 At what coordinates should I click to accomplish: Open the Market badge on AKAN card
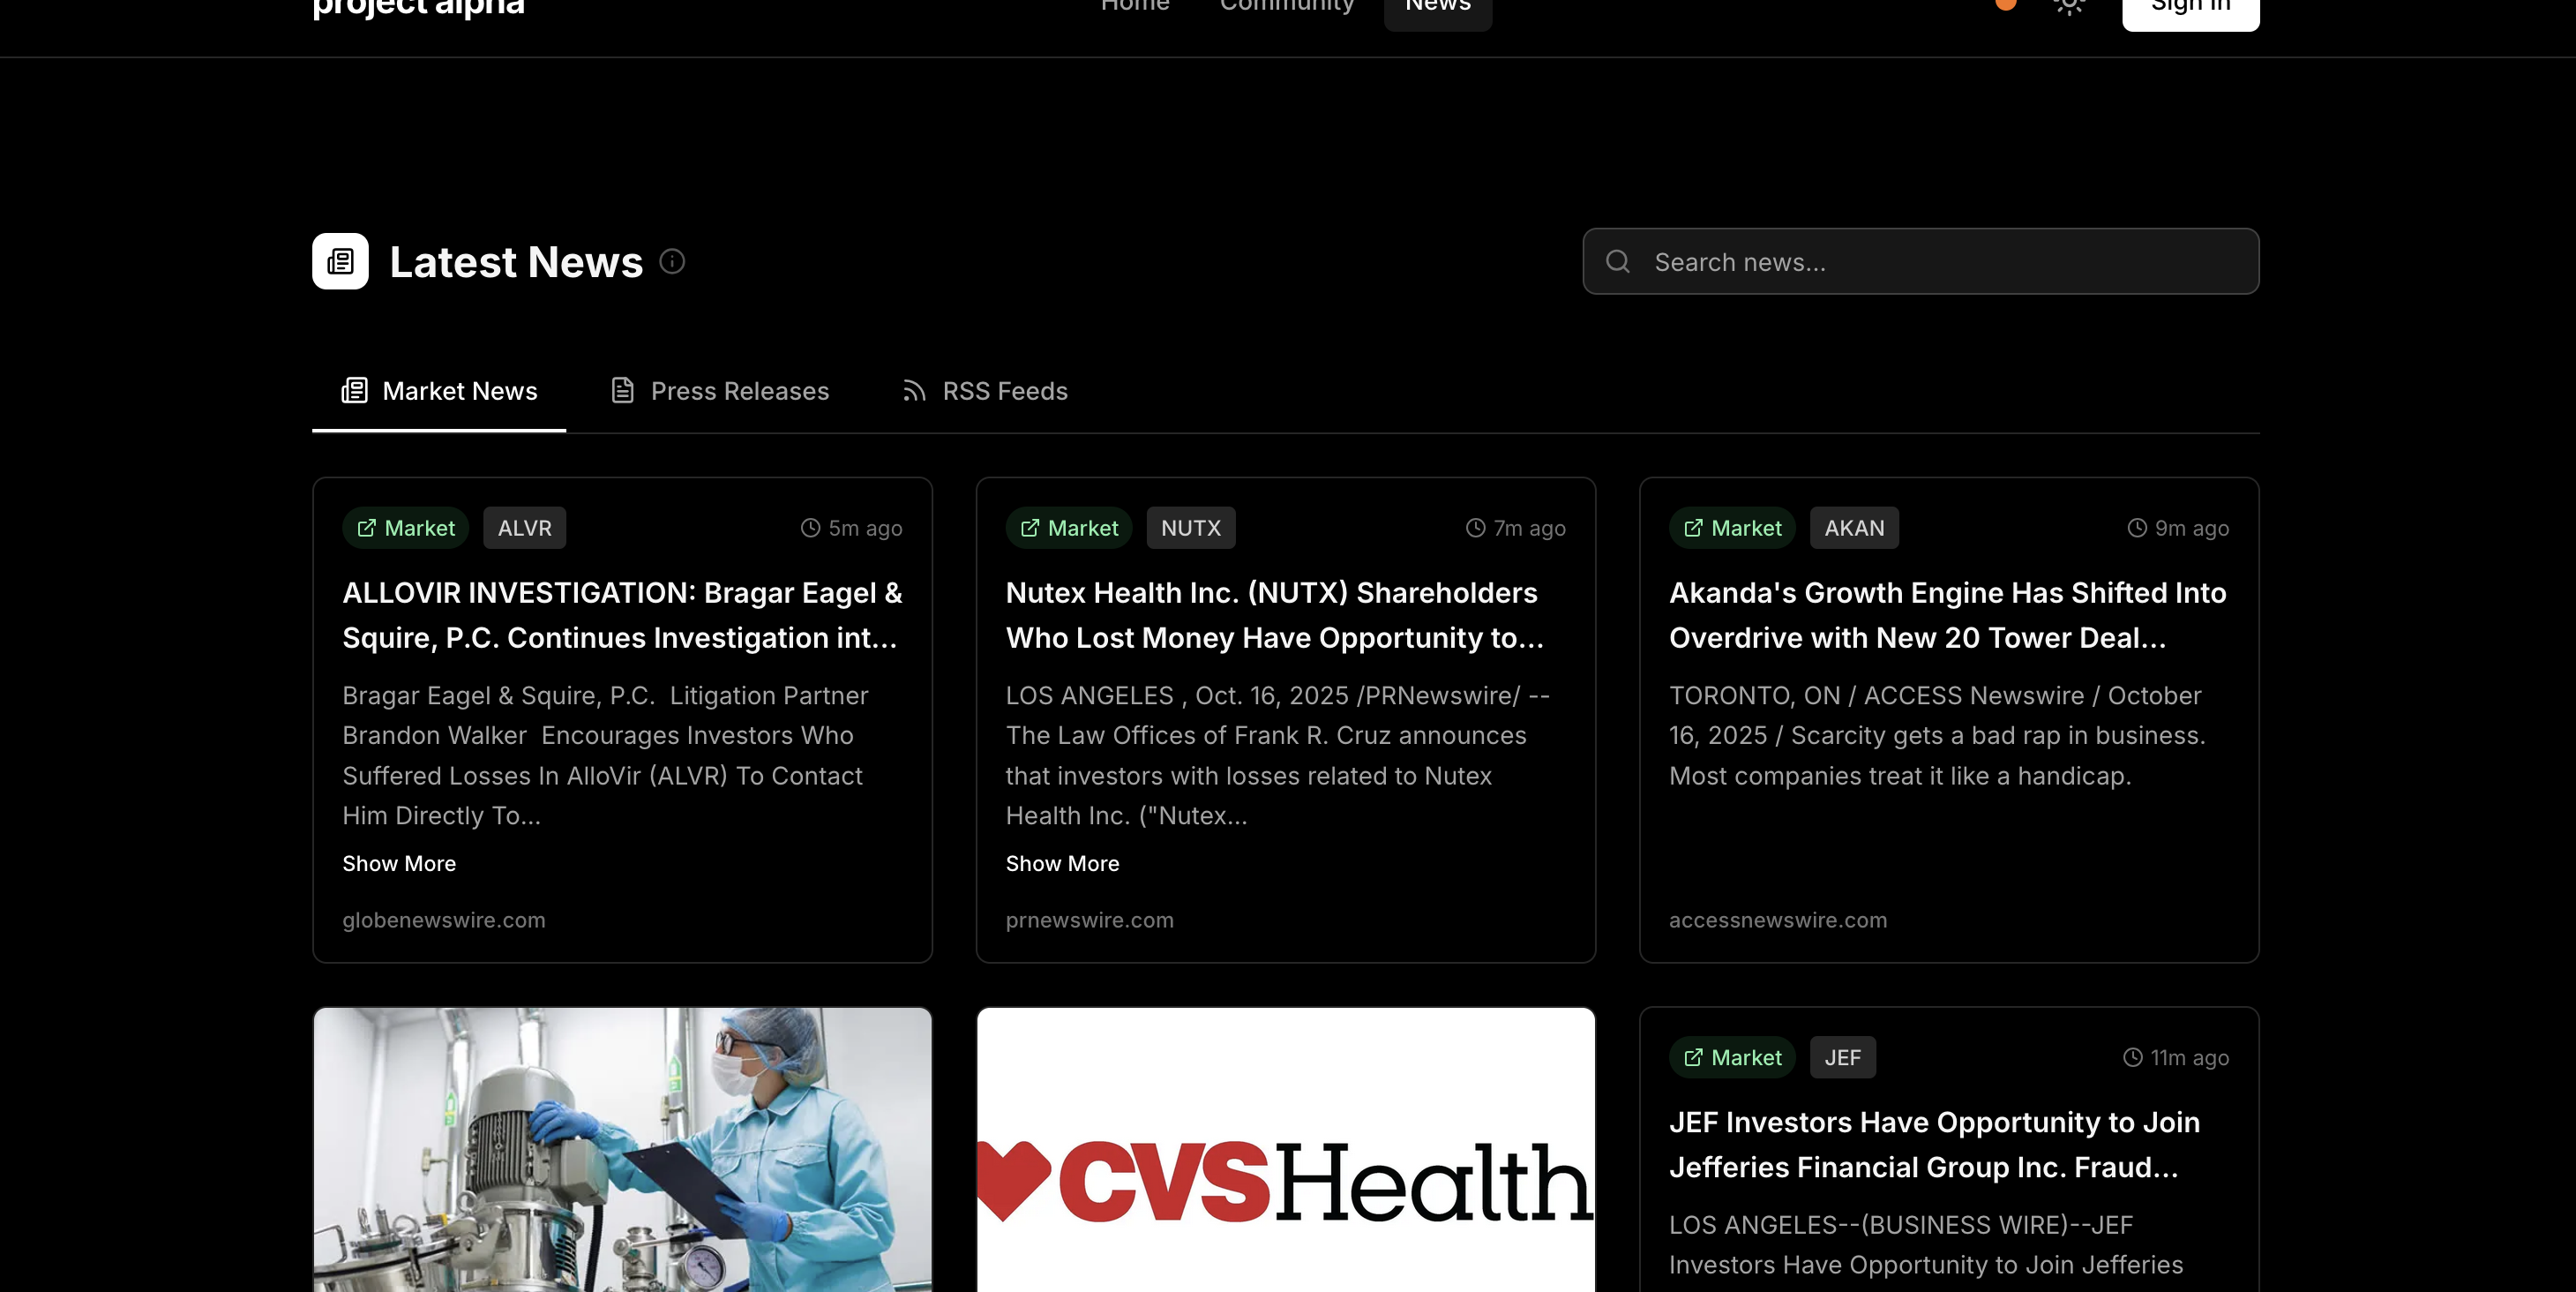click(1732, 528)
